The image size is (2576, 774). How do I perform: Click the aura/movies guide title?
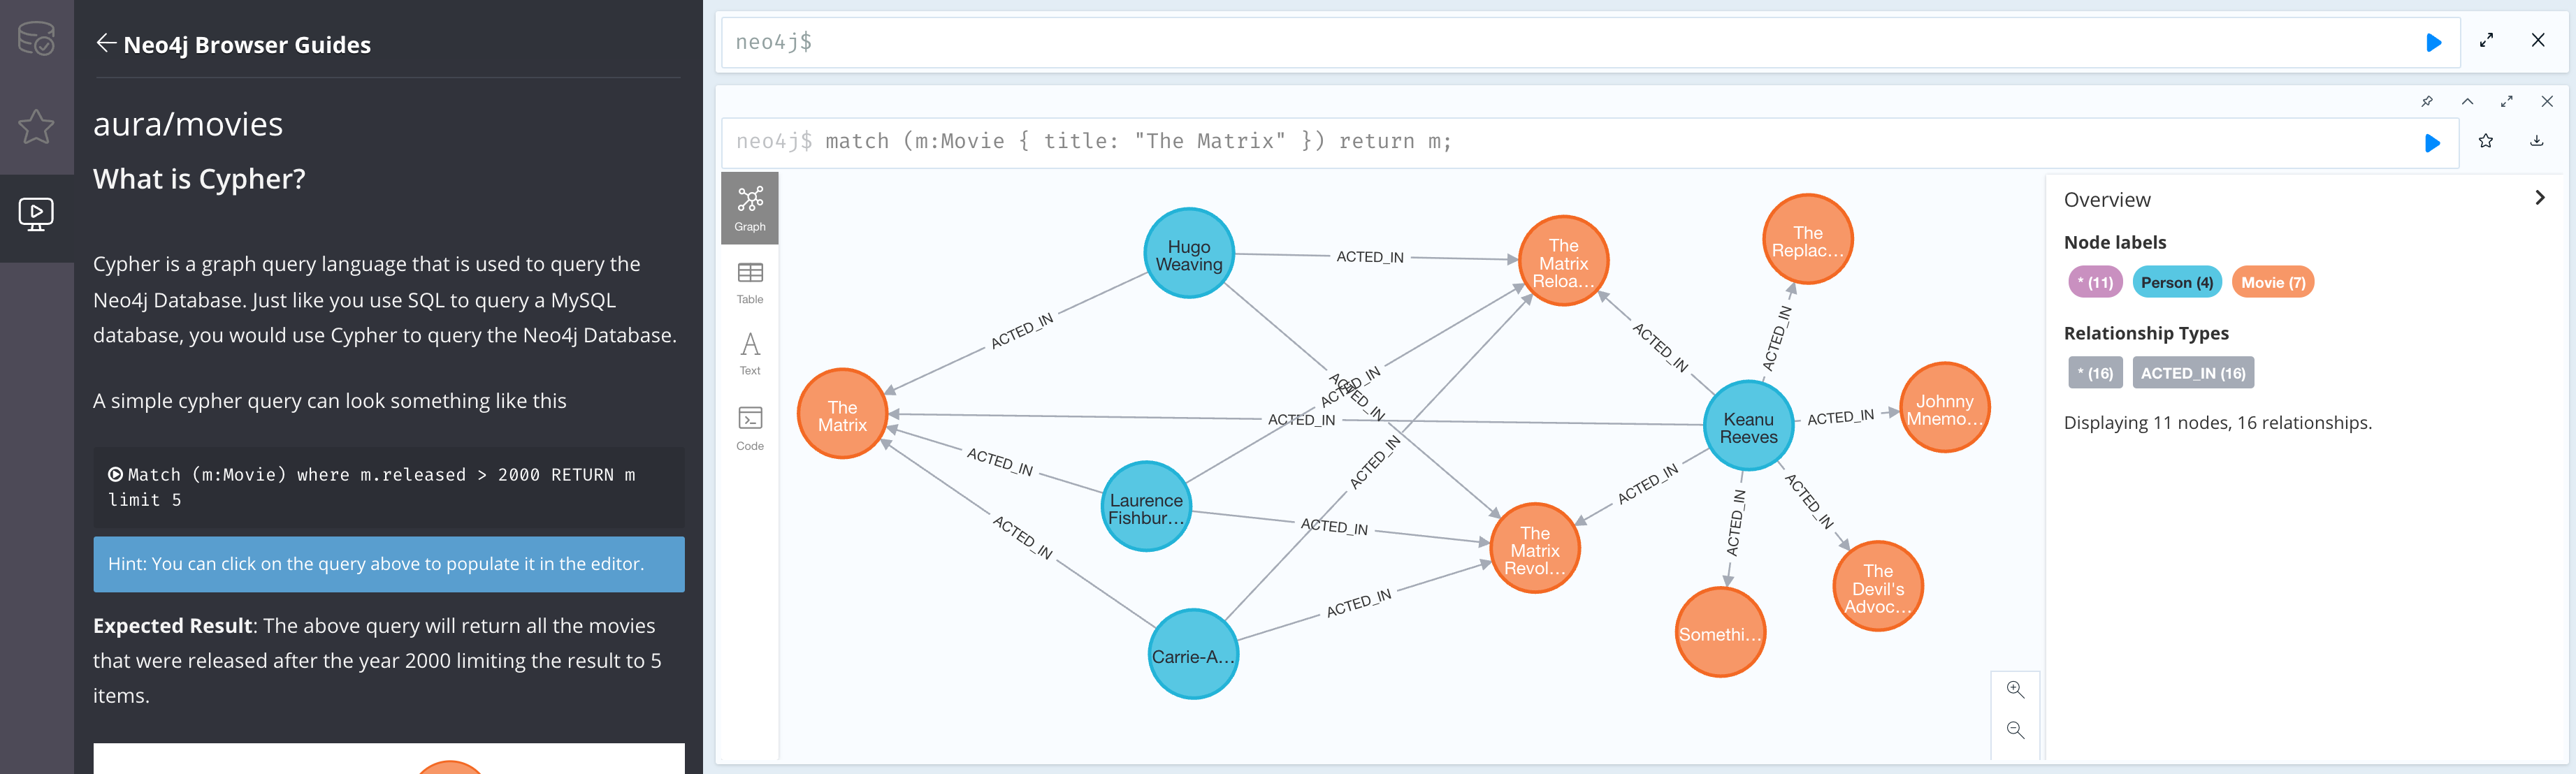[x=187, y=120]
